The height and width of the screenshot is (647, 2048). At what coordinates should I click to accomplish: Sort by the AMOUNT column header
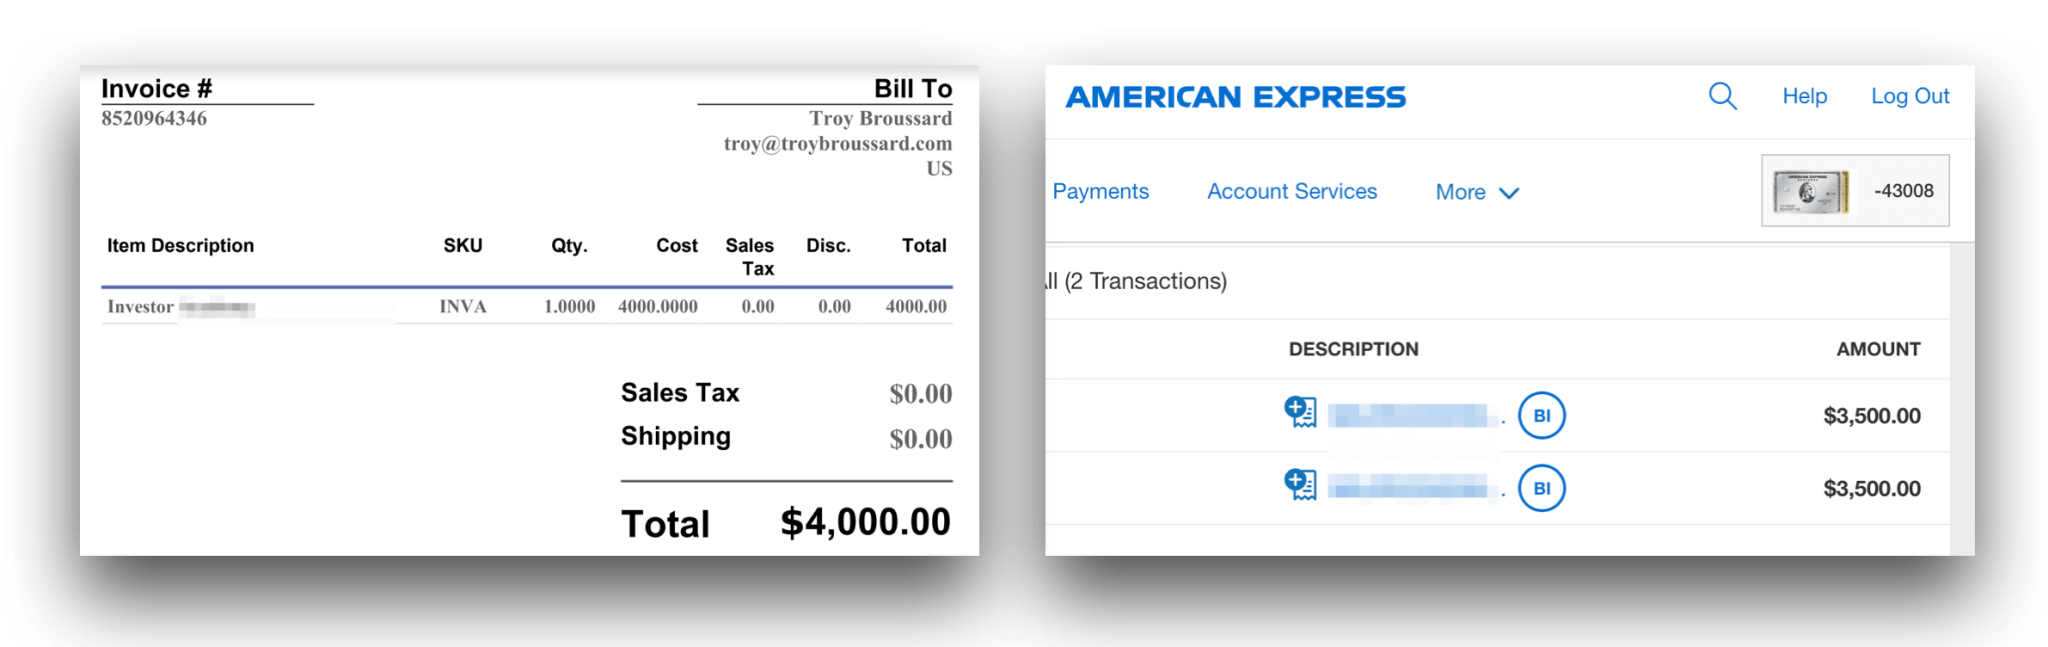click(1877, 349)
